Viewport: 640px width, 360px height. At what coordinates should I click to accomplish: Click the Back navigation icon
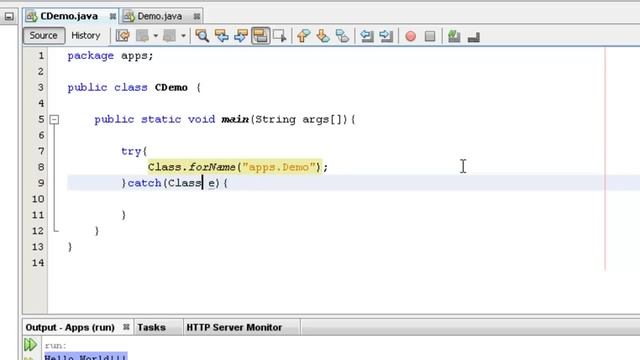142,36
